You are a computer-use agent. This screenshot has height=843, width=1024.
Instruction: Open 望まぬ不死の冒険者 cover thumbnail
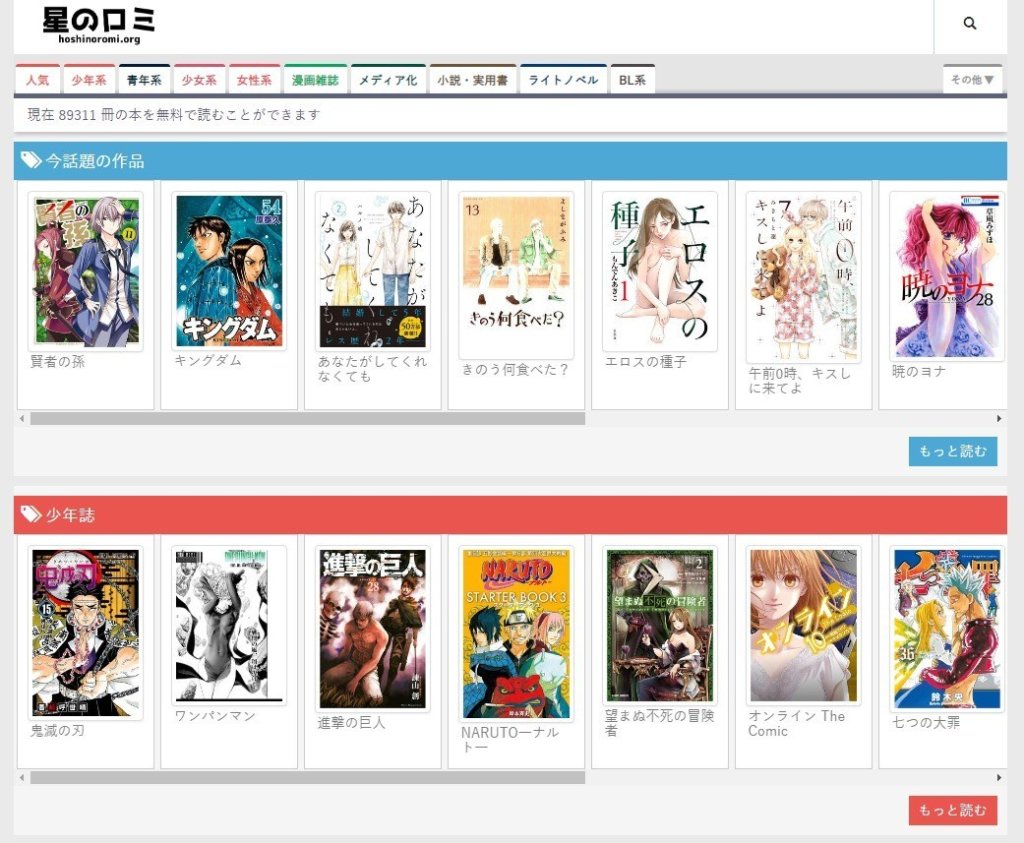pyautogui.click(x=660, y=626)
